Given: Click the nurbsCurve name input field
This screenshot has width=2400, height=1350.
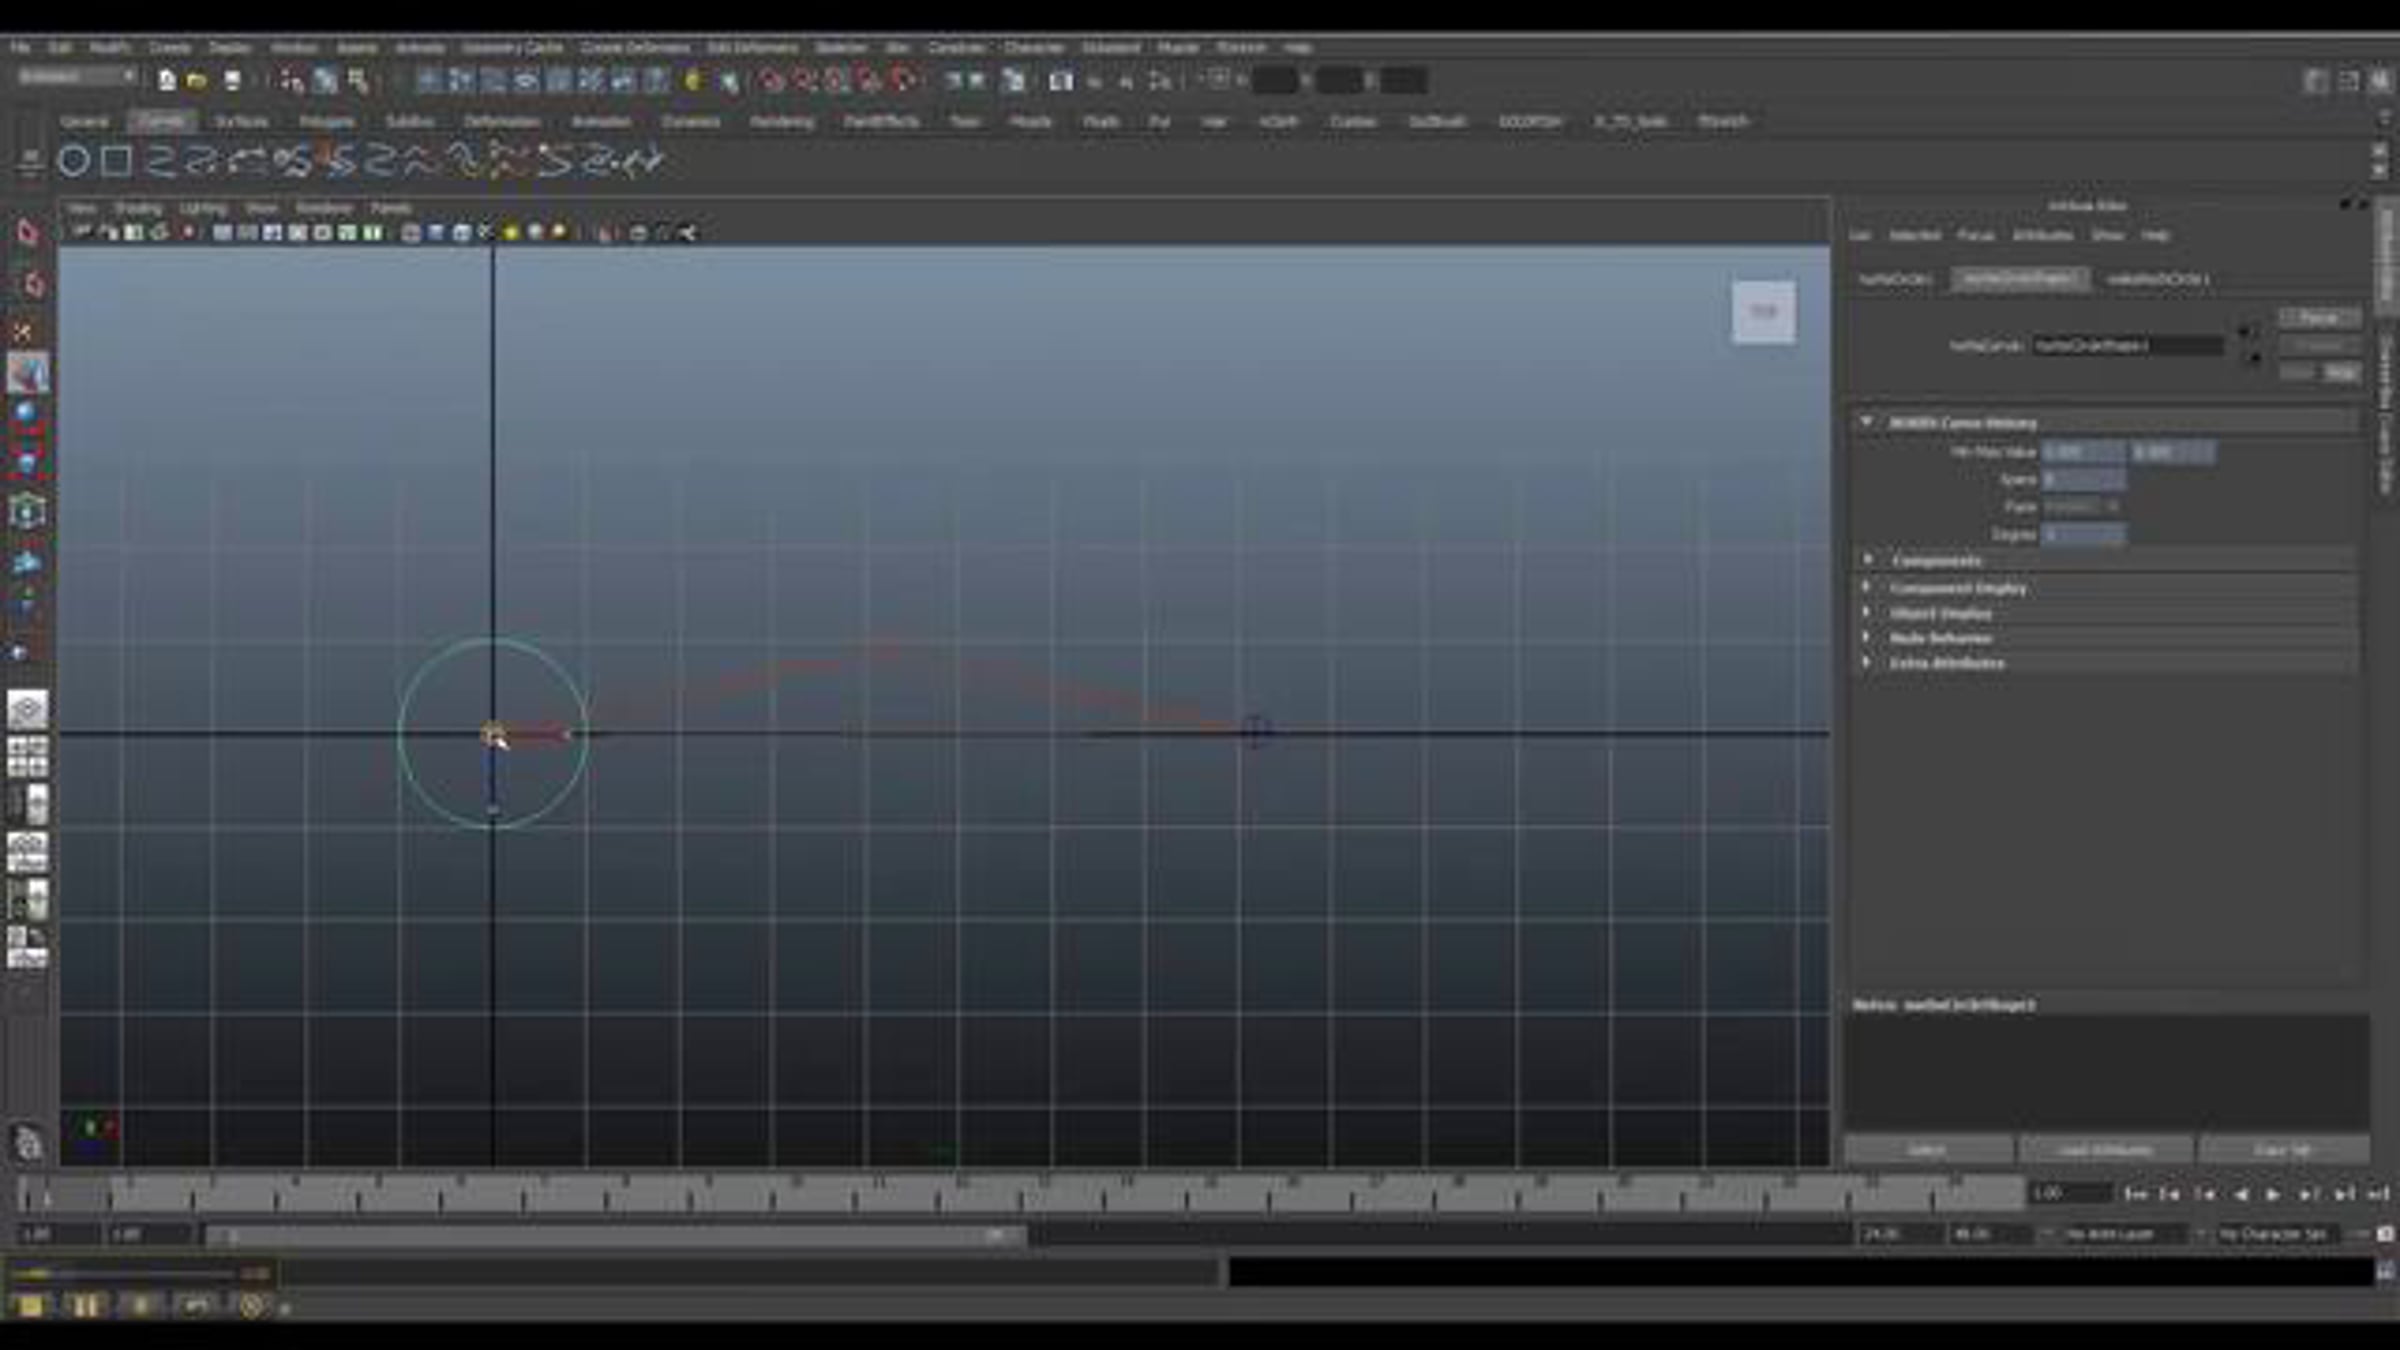Looking at the screenshot, I should [x=2128, y=345].
